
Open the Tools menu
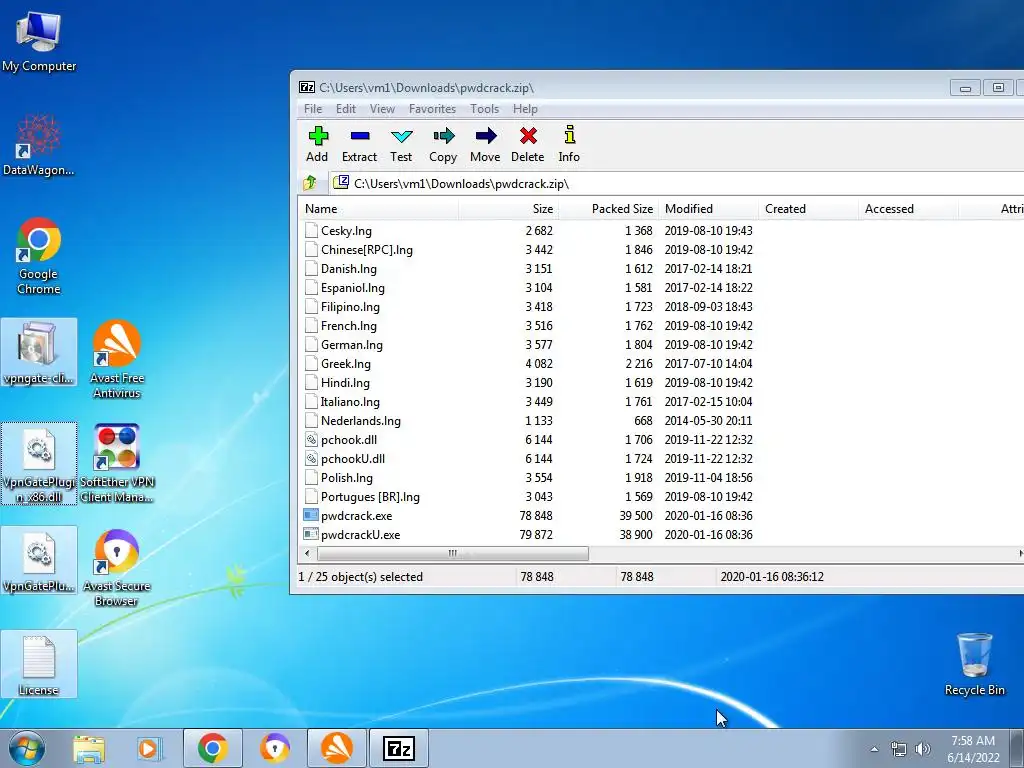tap(485, 108)
